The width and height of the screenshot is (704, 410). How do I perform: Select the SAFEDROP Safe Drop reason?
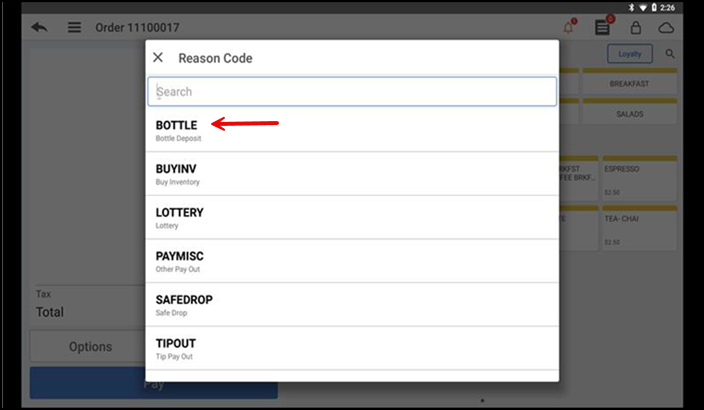point(352,304)
